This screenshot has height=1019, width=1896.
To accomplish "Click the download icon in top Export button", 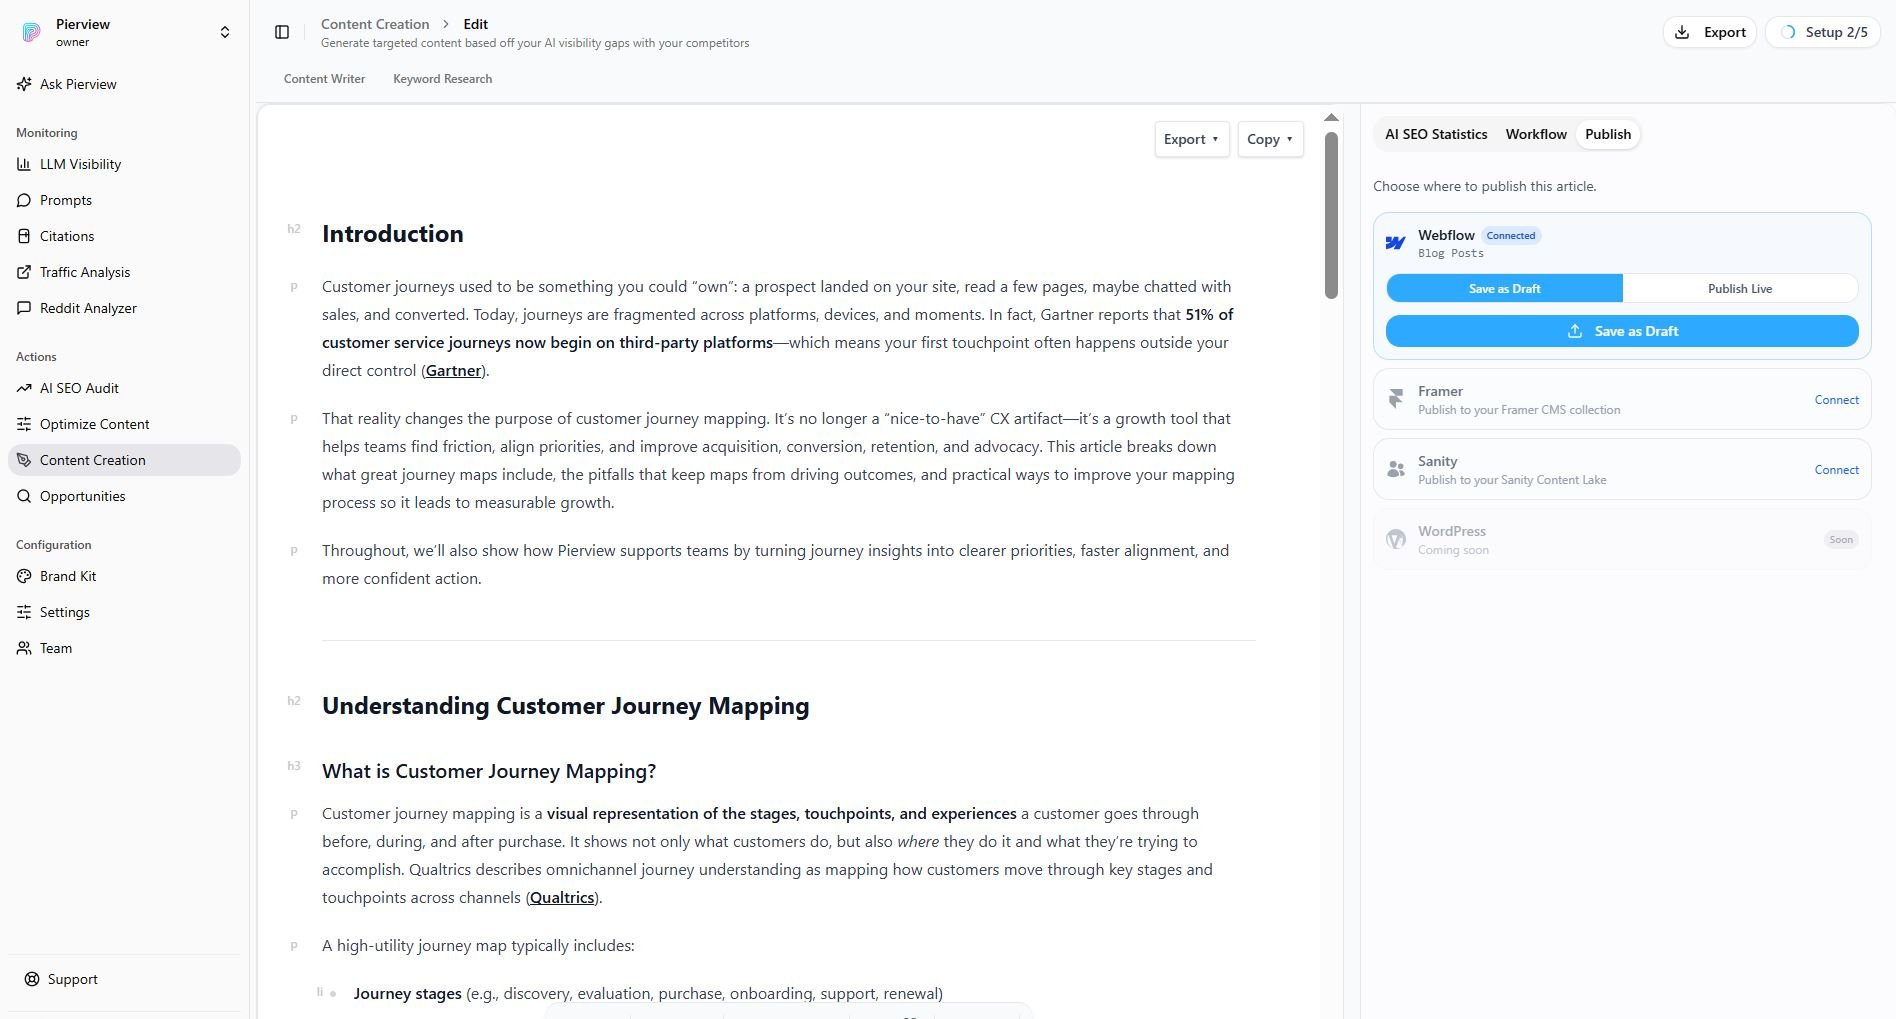I will [x=1682, y=32].
